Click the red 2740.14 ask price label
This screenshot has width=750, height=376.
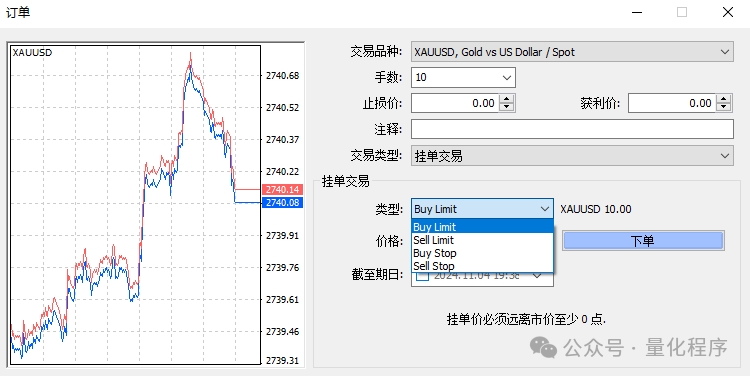click(282, 189)
